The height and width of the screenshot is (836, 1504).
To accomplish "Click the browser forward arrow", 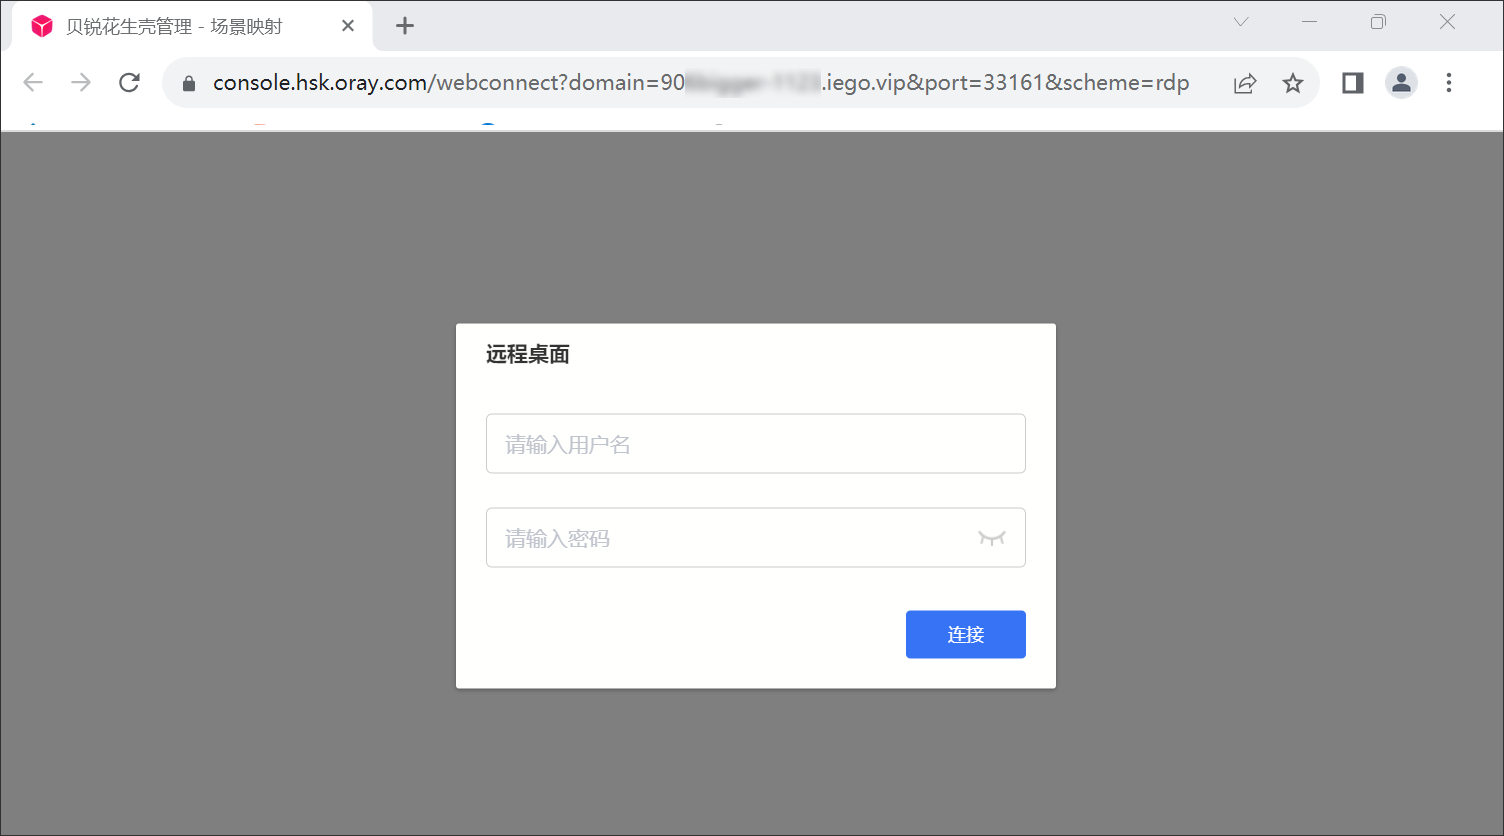I will [x=81, y=83].
